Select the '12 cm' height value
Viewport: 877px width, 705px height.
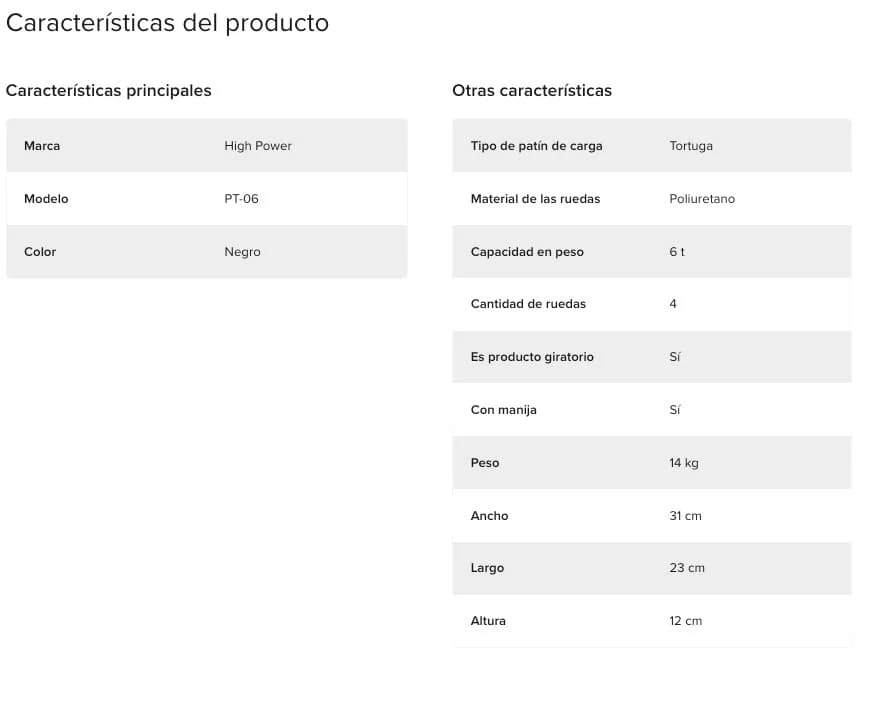point(685,621)
